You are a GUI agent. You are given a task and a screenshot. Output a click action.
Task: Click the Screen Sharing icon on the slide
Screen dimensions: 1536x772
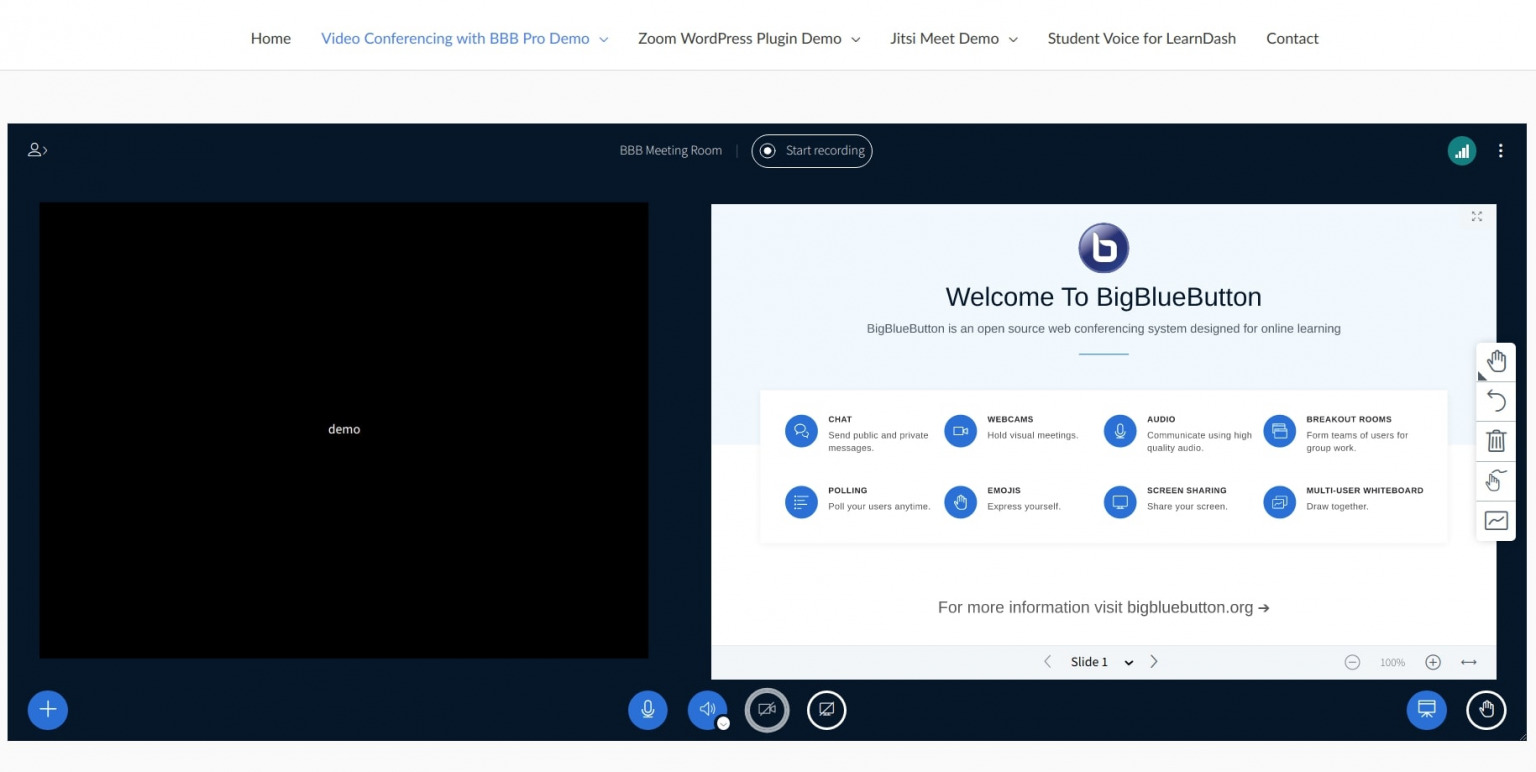tap(1120, 502)
